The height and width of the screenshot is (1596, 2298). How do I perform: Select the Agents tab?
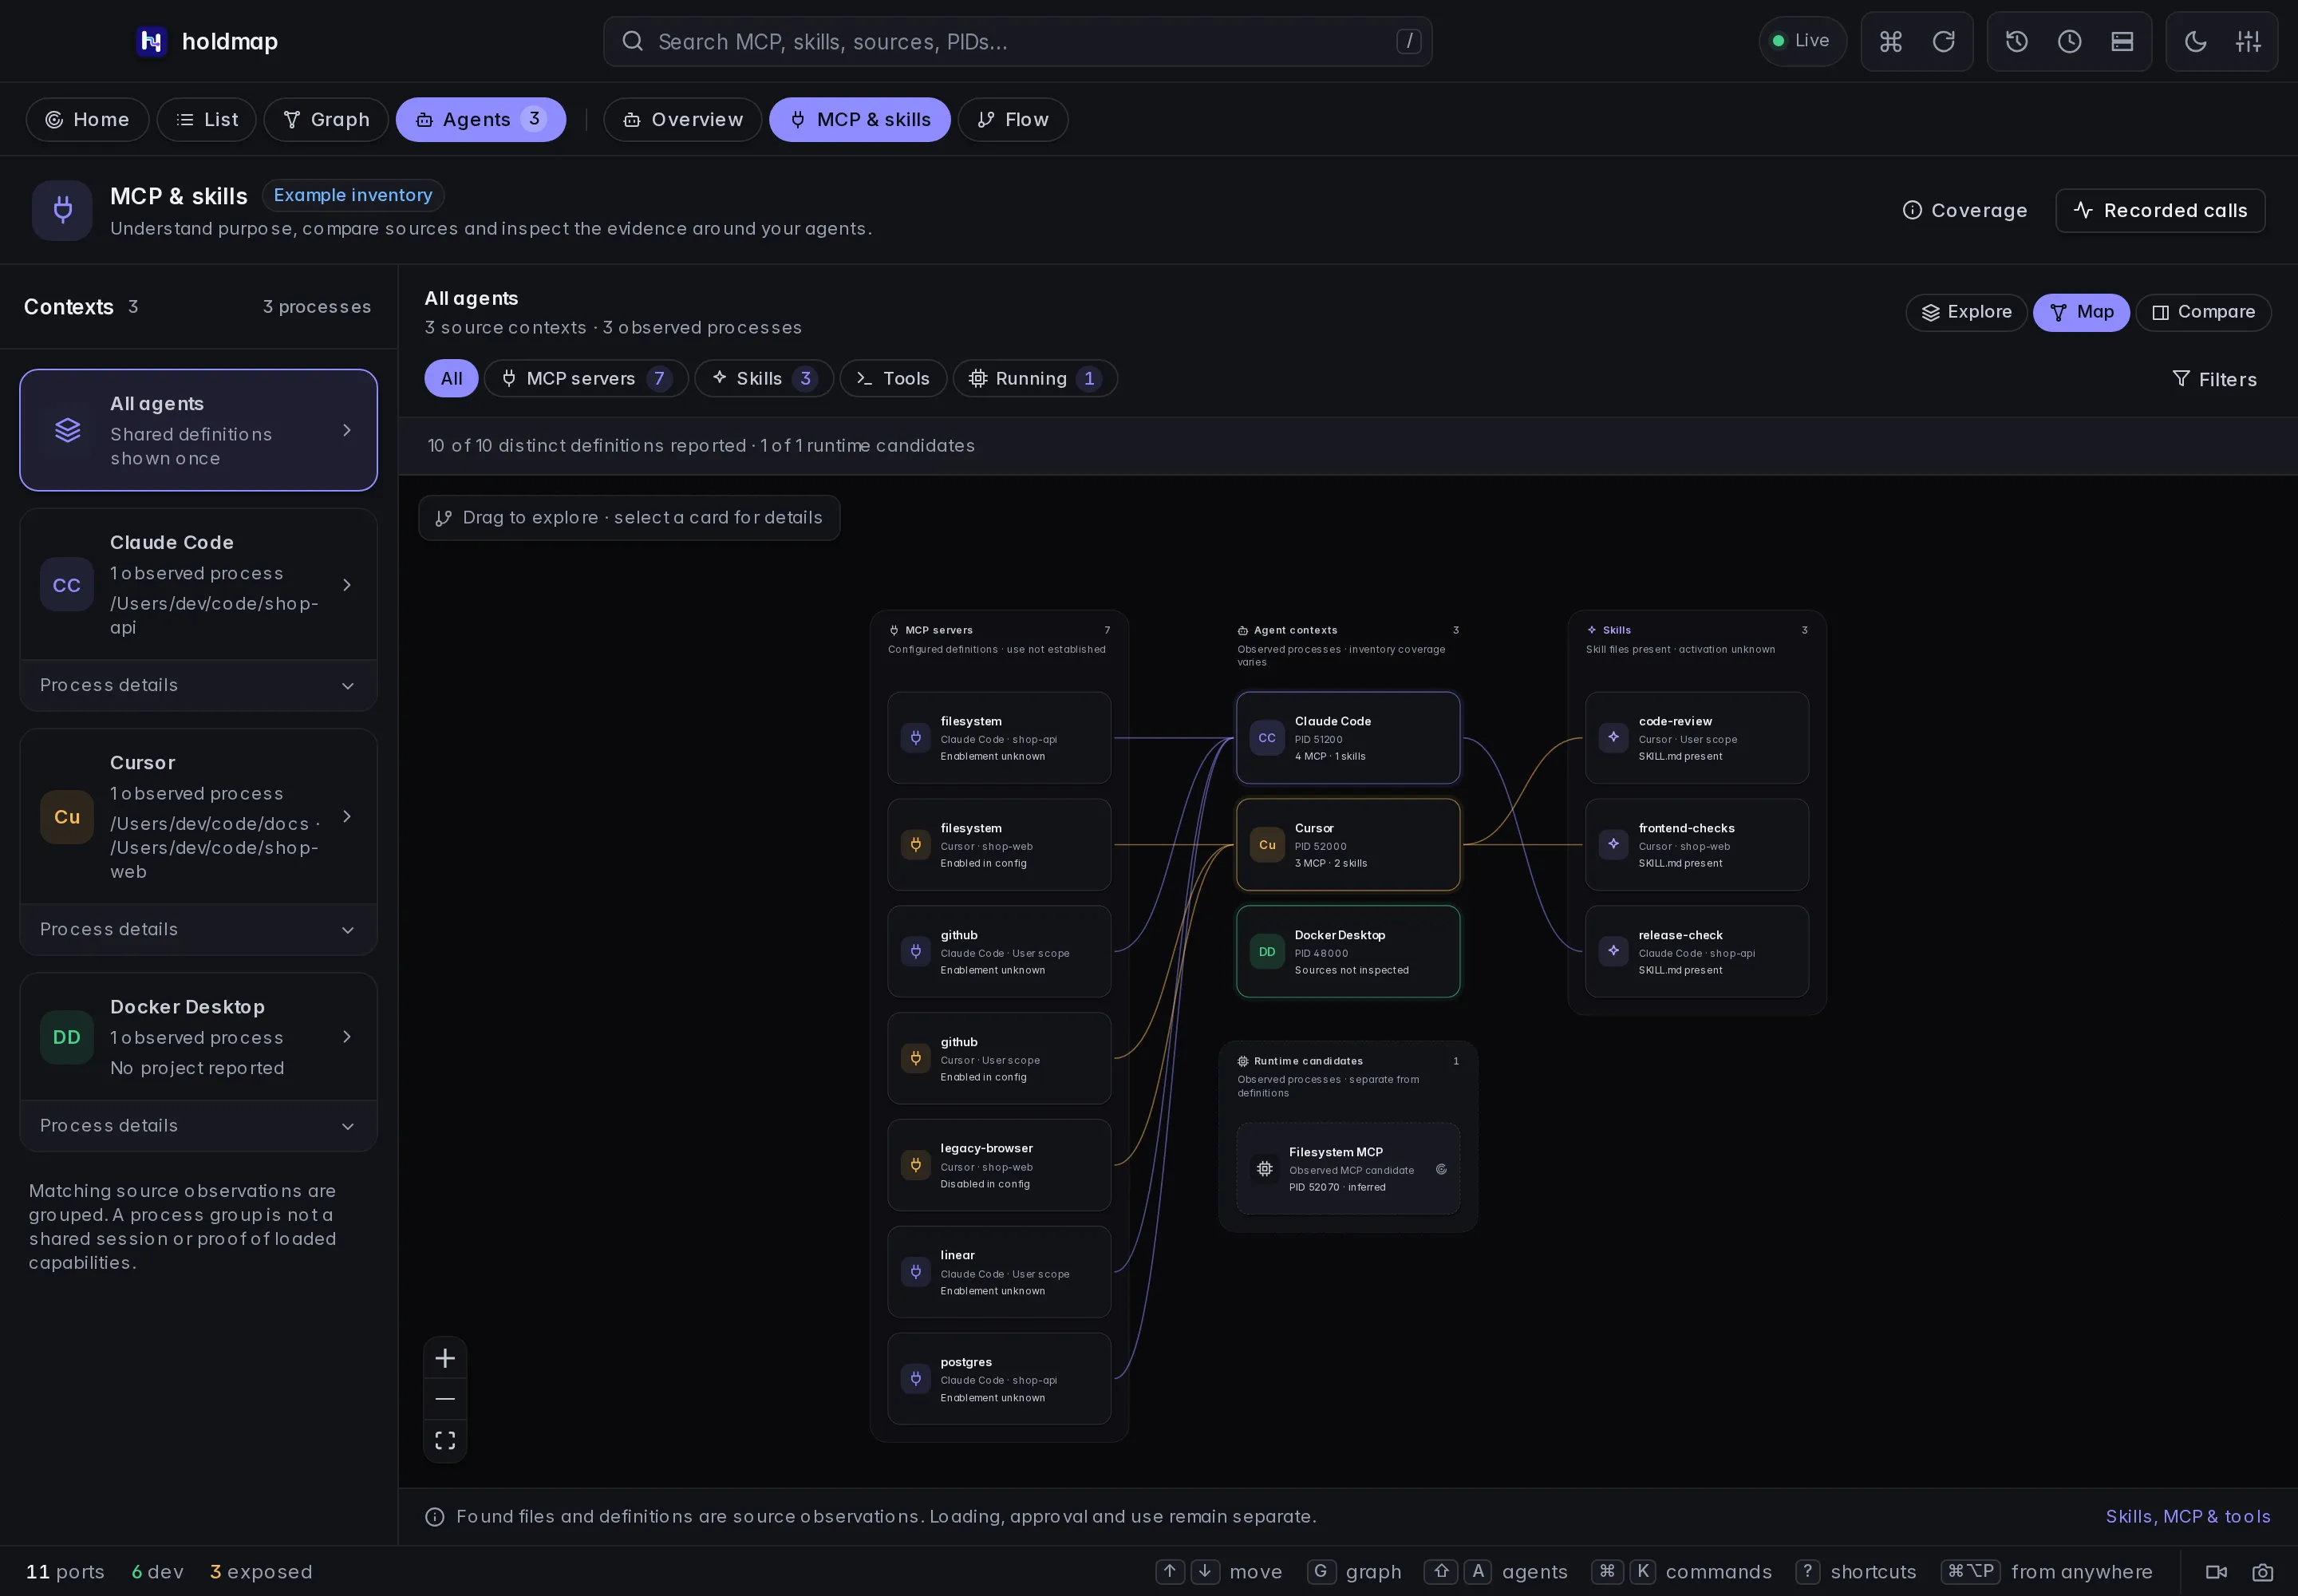[481, 120]
